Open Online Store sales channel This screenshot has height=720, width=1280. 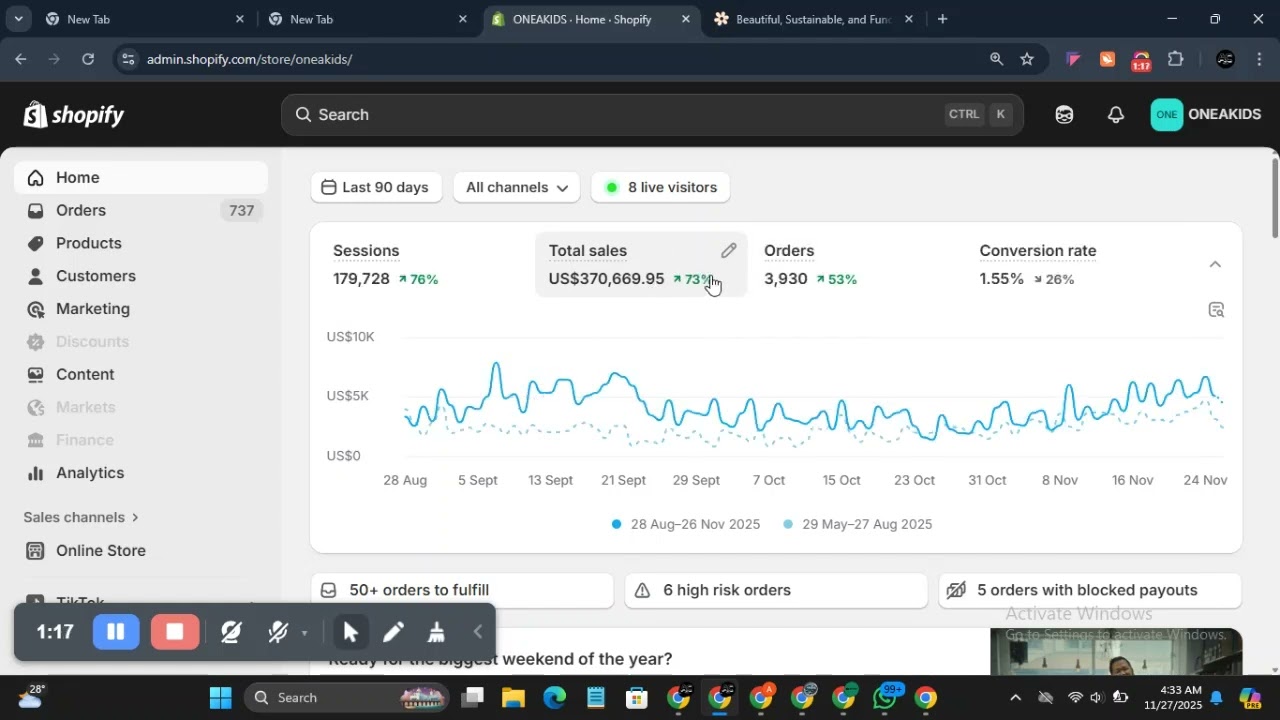[x=140, y=550]
